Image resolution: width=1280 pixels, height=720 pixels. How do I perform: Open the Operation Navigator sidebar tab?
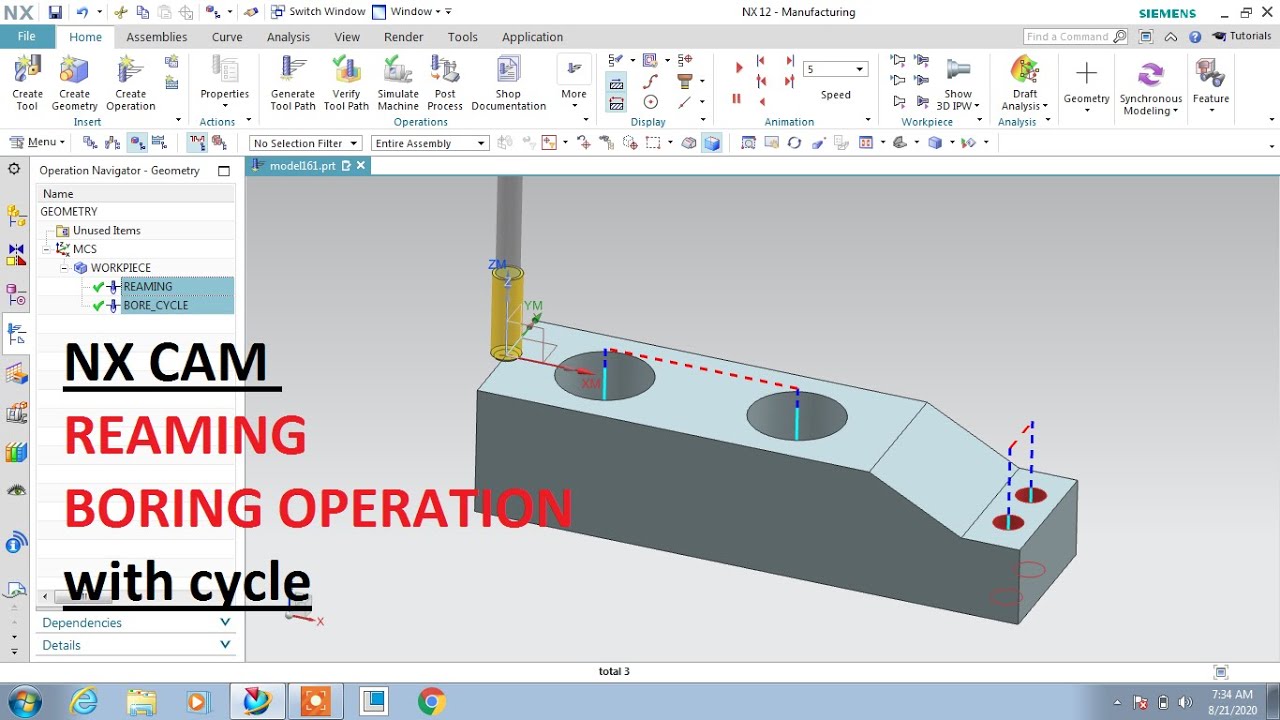16,333
